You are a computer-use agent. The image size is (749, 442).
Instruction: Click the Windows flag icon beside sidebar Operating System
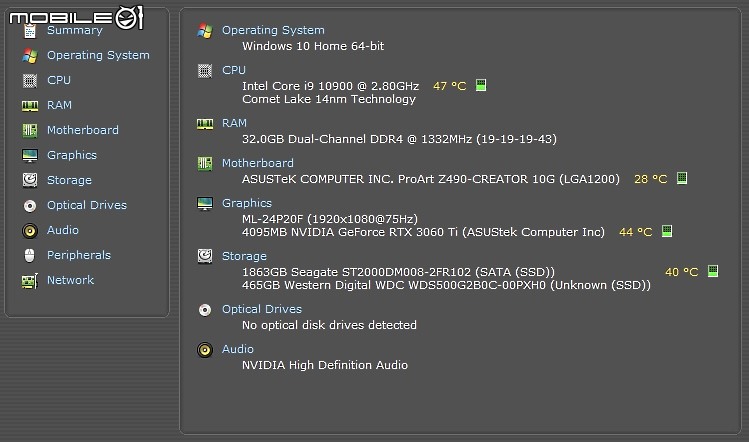coord(30,55)
